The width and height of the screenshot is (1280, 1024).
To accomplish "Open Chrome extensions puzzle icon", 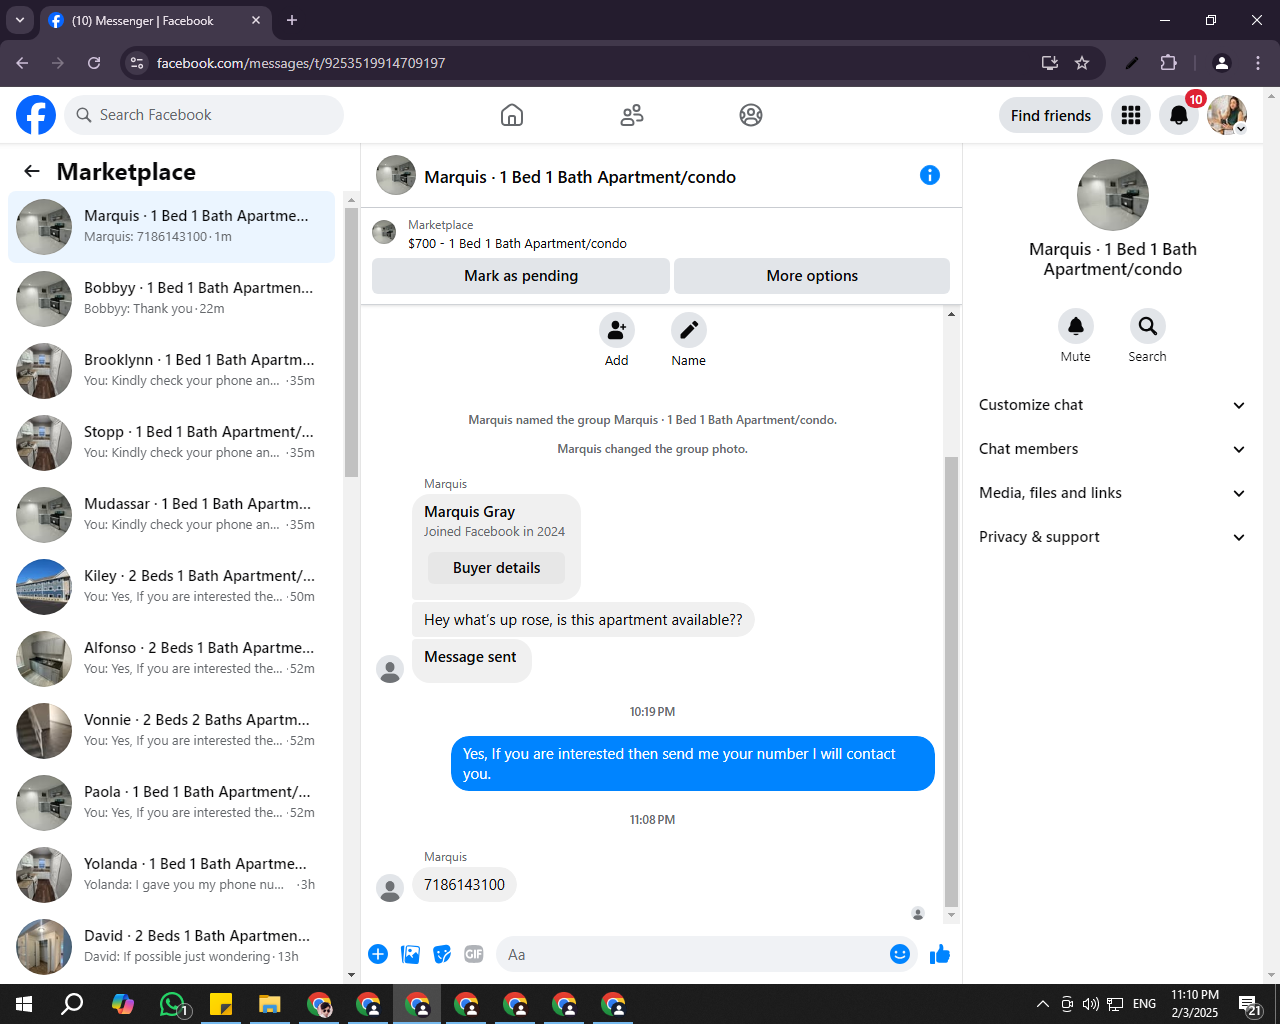I will (1168, 63).
